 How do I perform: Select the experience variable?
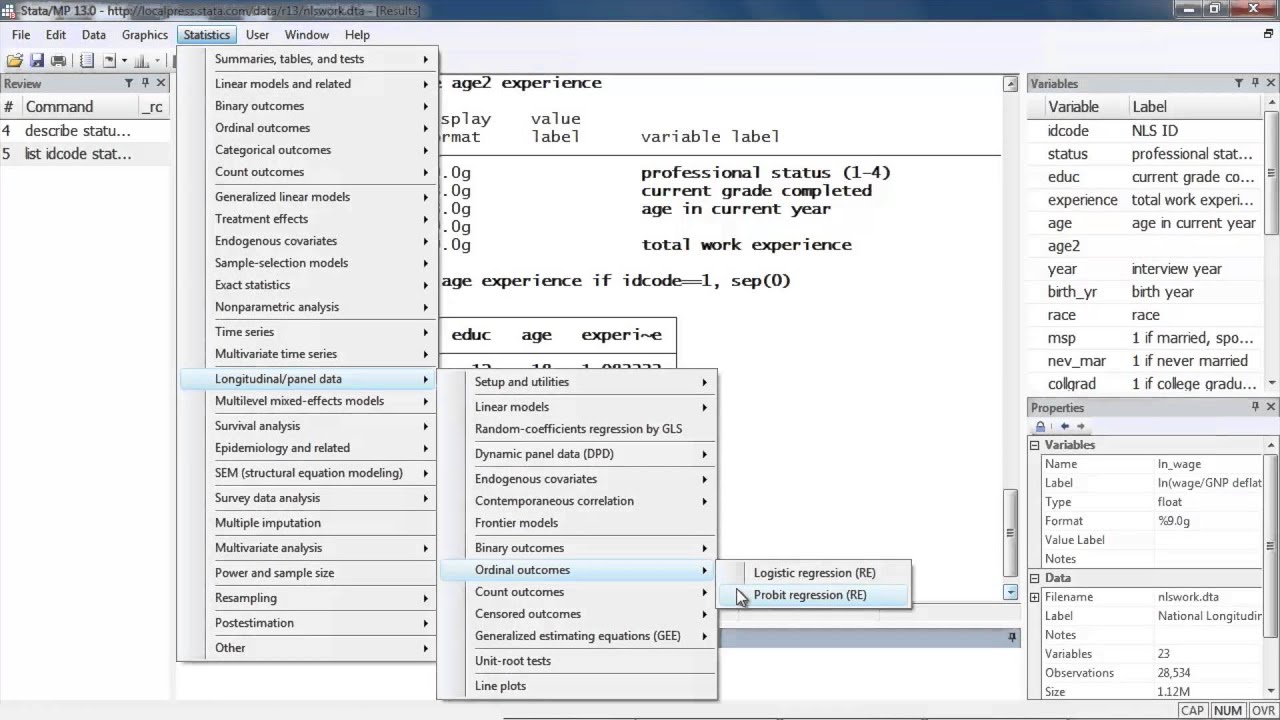(1146, 200)
